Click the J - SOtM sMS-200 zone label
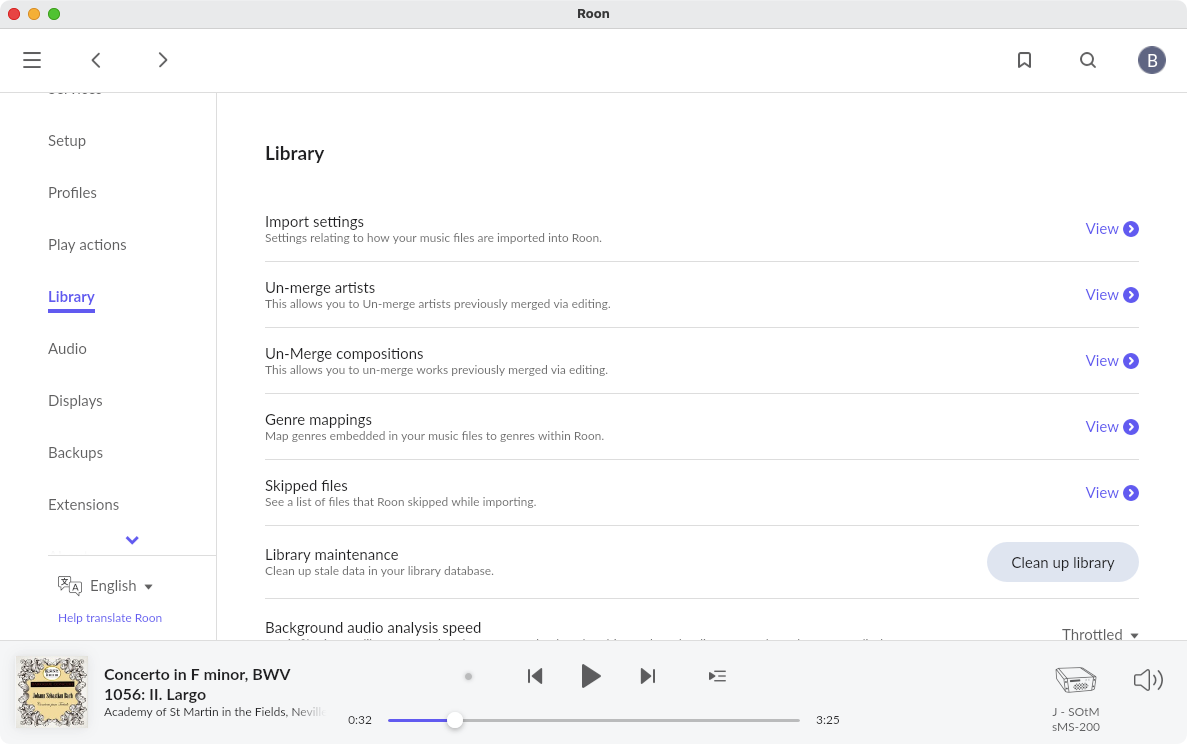Viewport: 1187px width, 744px height. [1076, 719]
